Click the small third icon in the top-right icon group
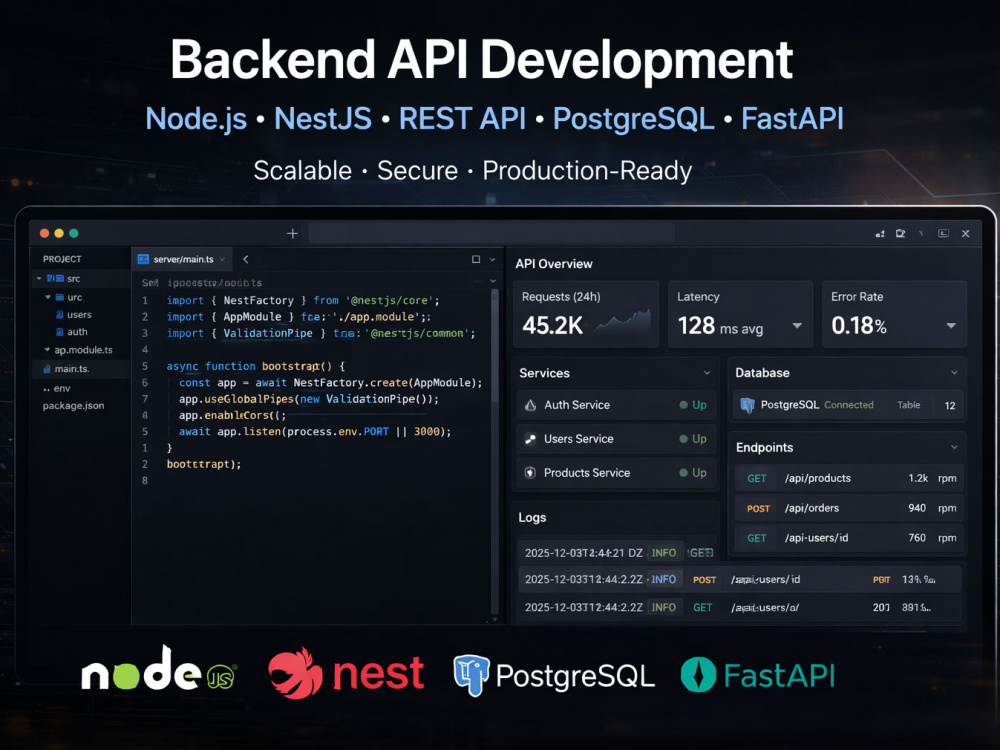This screenshot has width=1000, height=750. pos(921,233)
